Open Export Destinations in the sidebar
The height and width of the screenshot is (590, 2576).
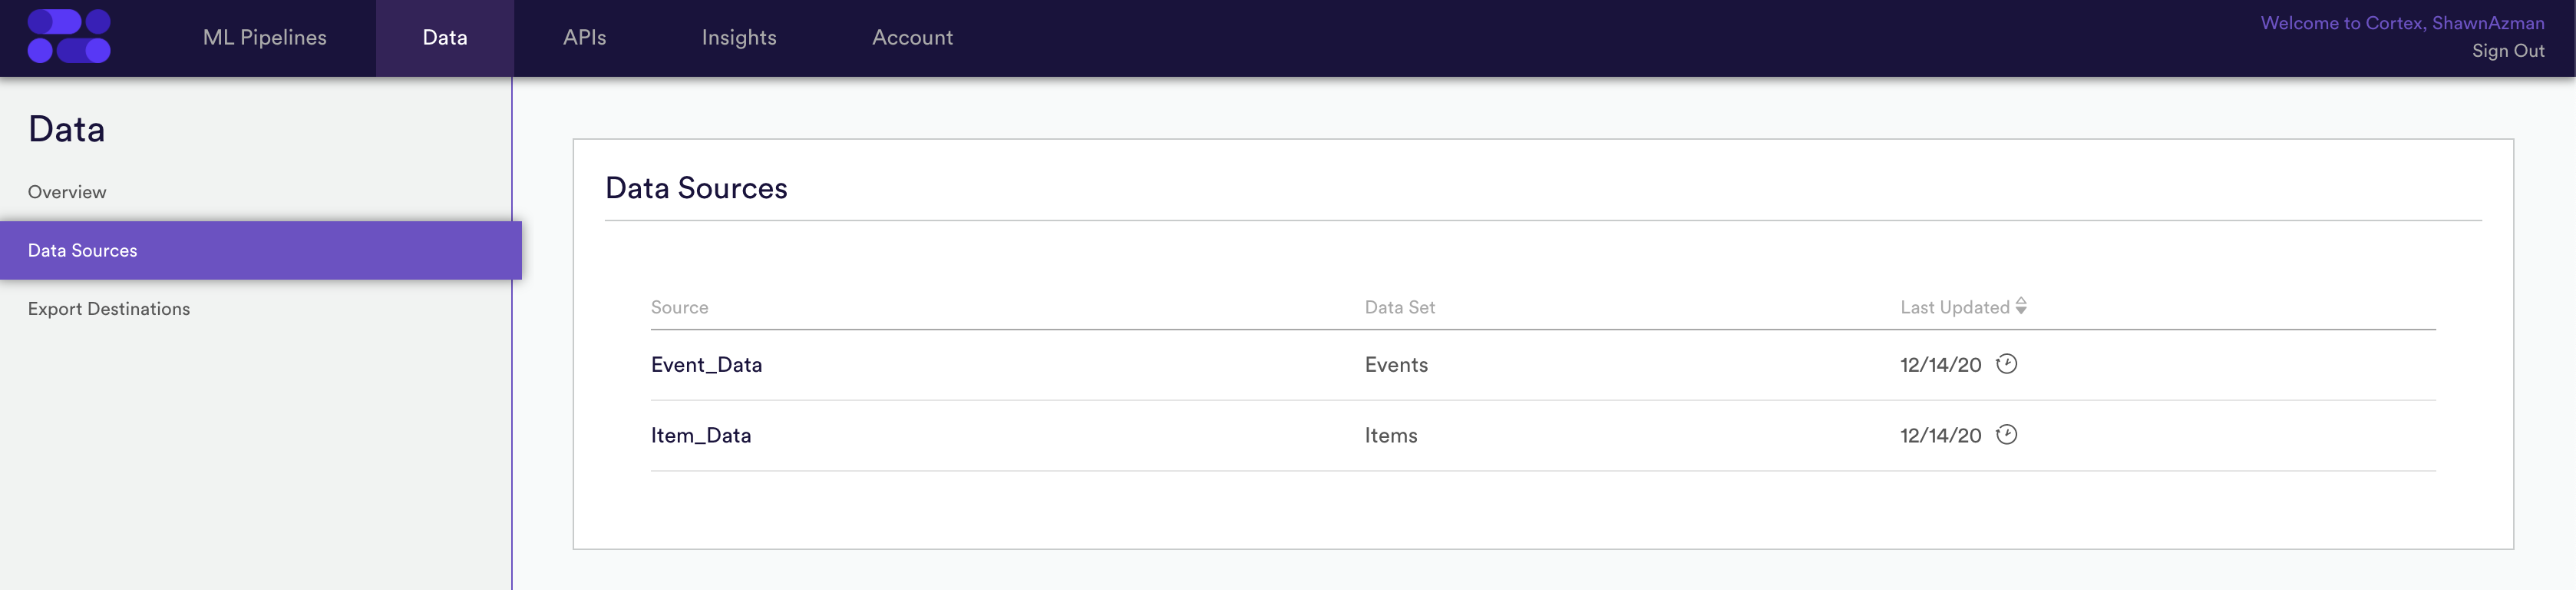click(x=109, y=309)
